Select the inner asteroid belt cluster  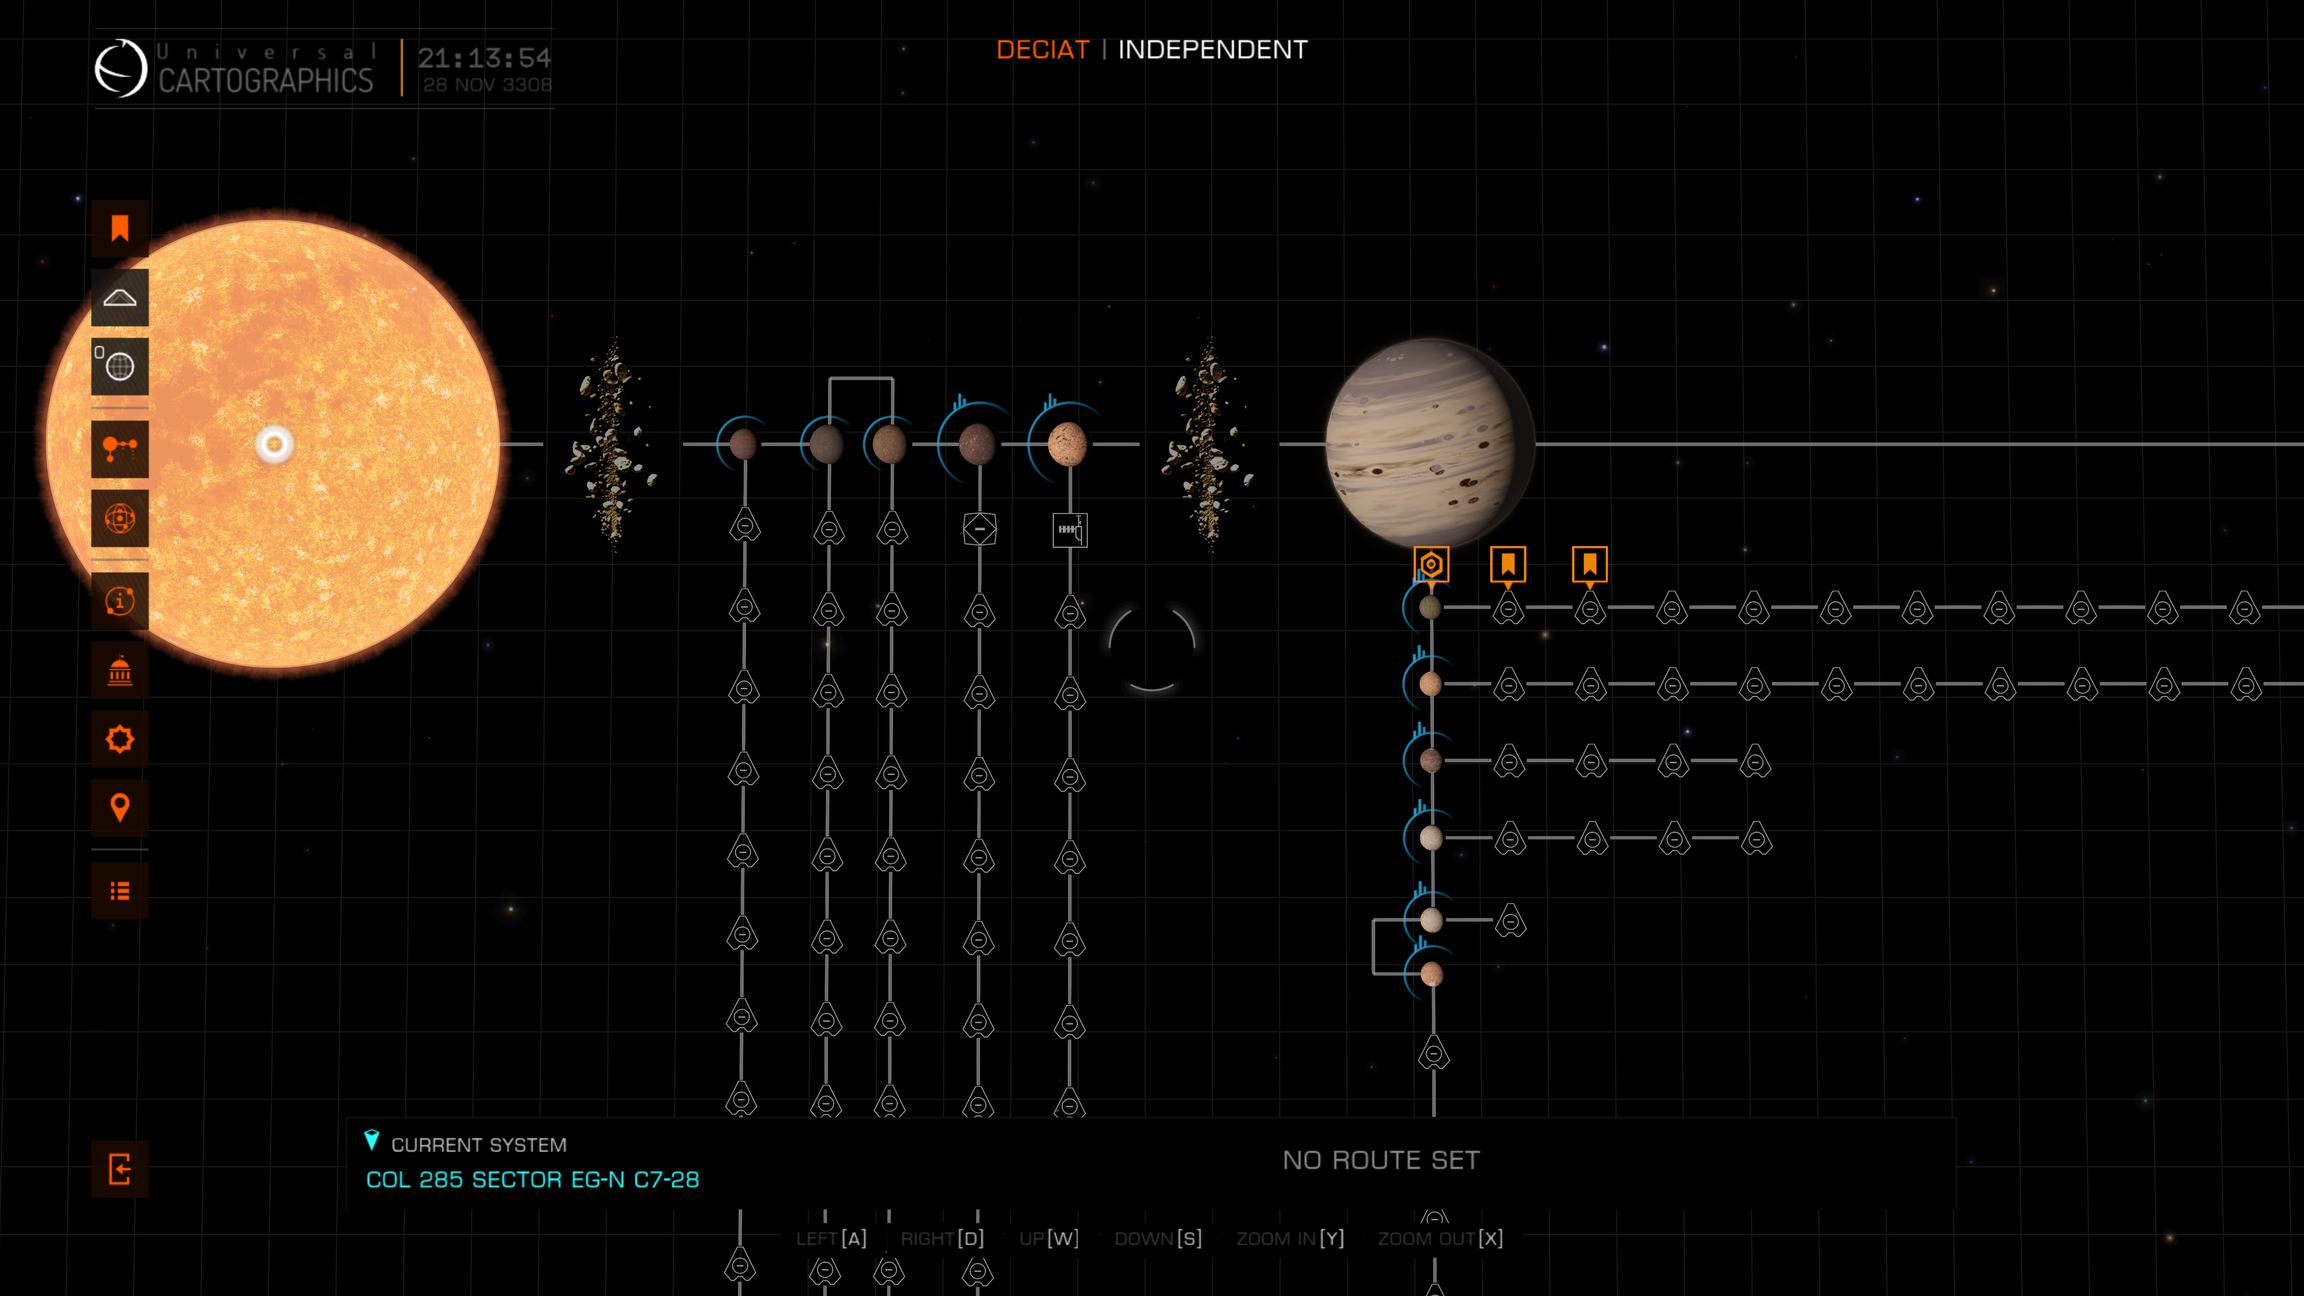(611, 444)
